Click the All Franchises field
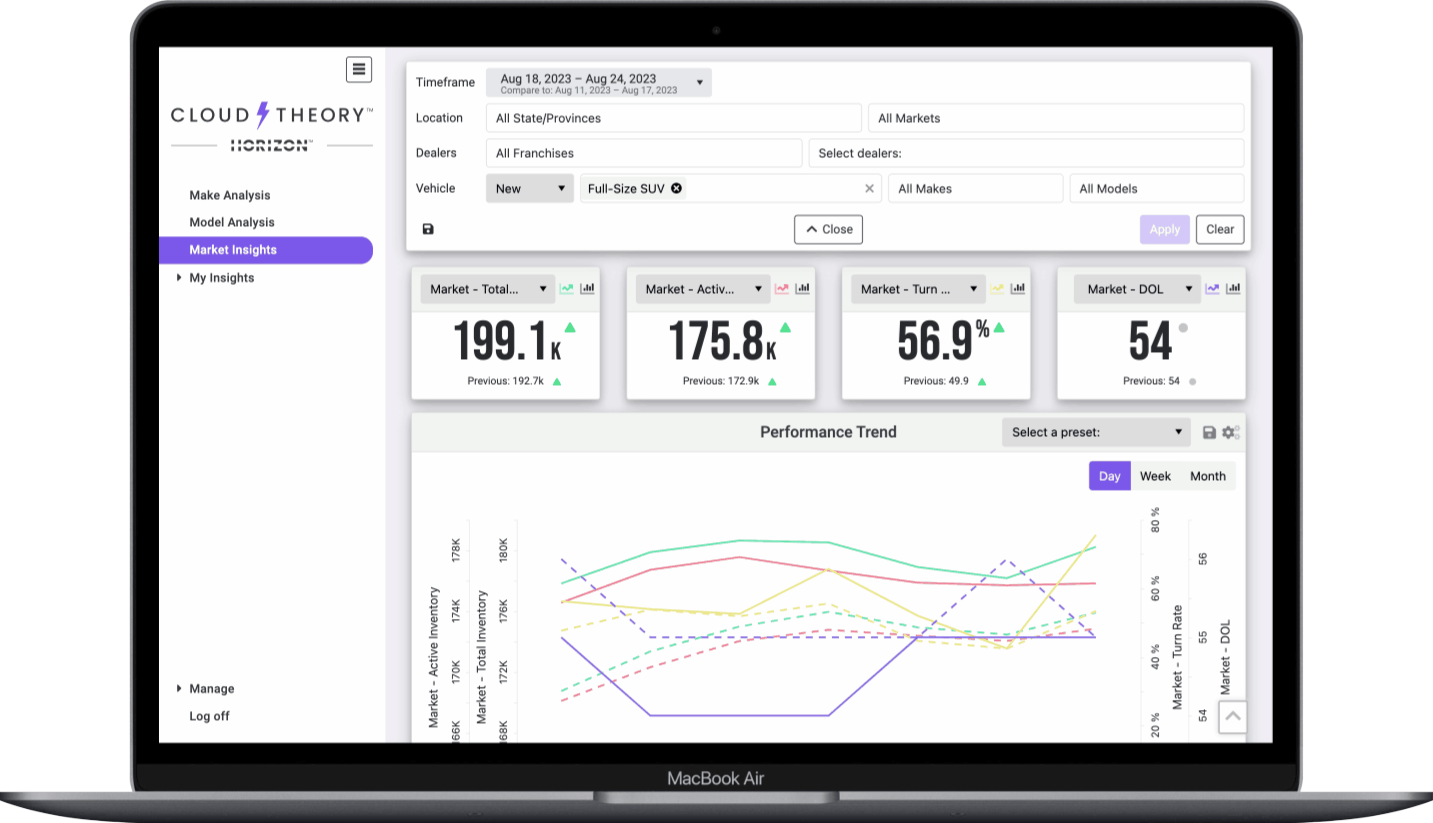Image resolution: width=1433 pixels, height=823 pixels. point(644,153)
